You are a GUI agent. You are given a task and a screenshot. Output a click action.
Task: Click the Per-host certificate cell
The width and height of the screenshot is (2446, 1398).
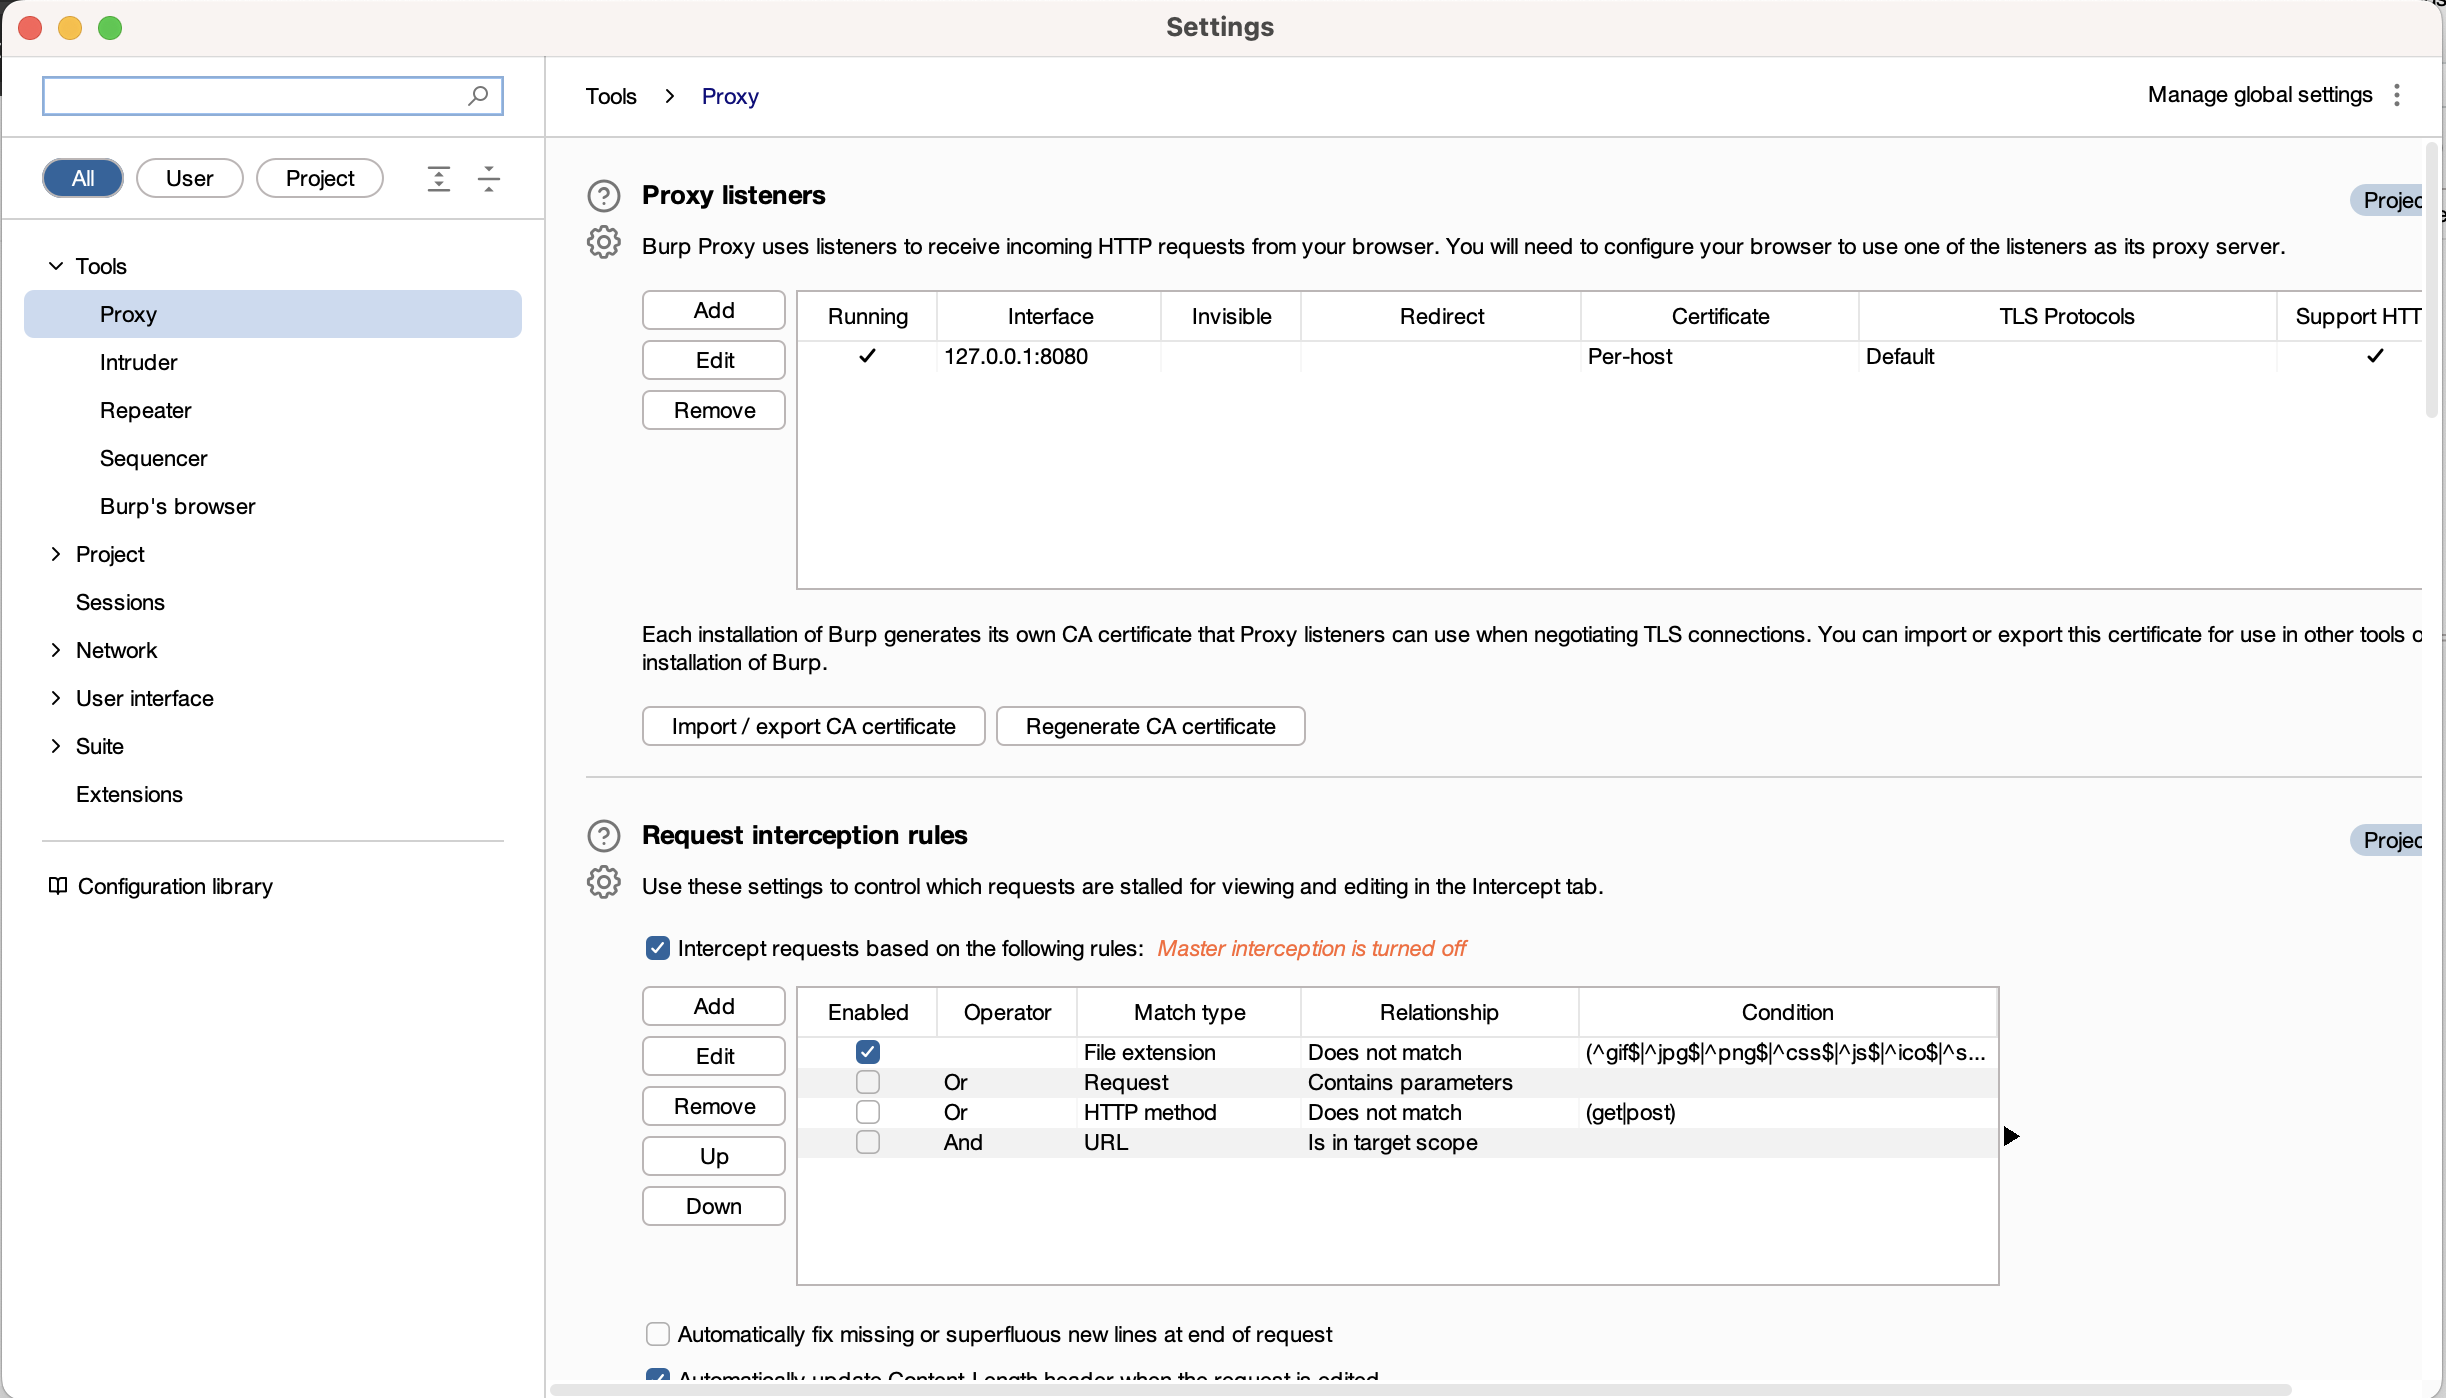click(x=1720, y=356)
